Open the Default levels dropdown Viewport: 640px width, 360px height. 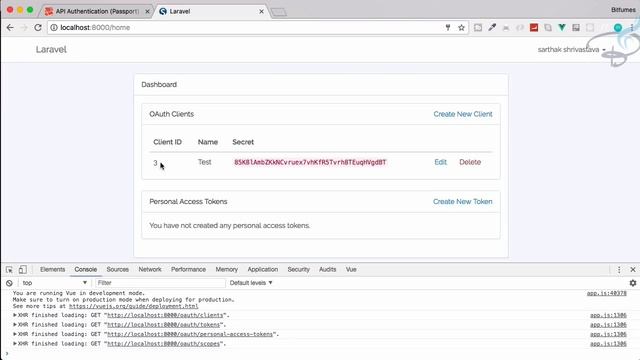[x=251, y=283]
